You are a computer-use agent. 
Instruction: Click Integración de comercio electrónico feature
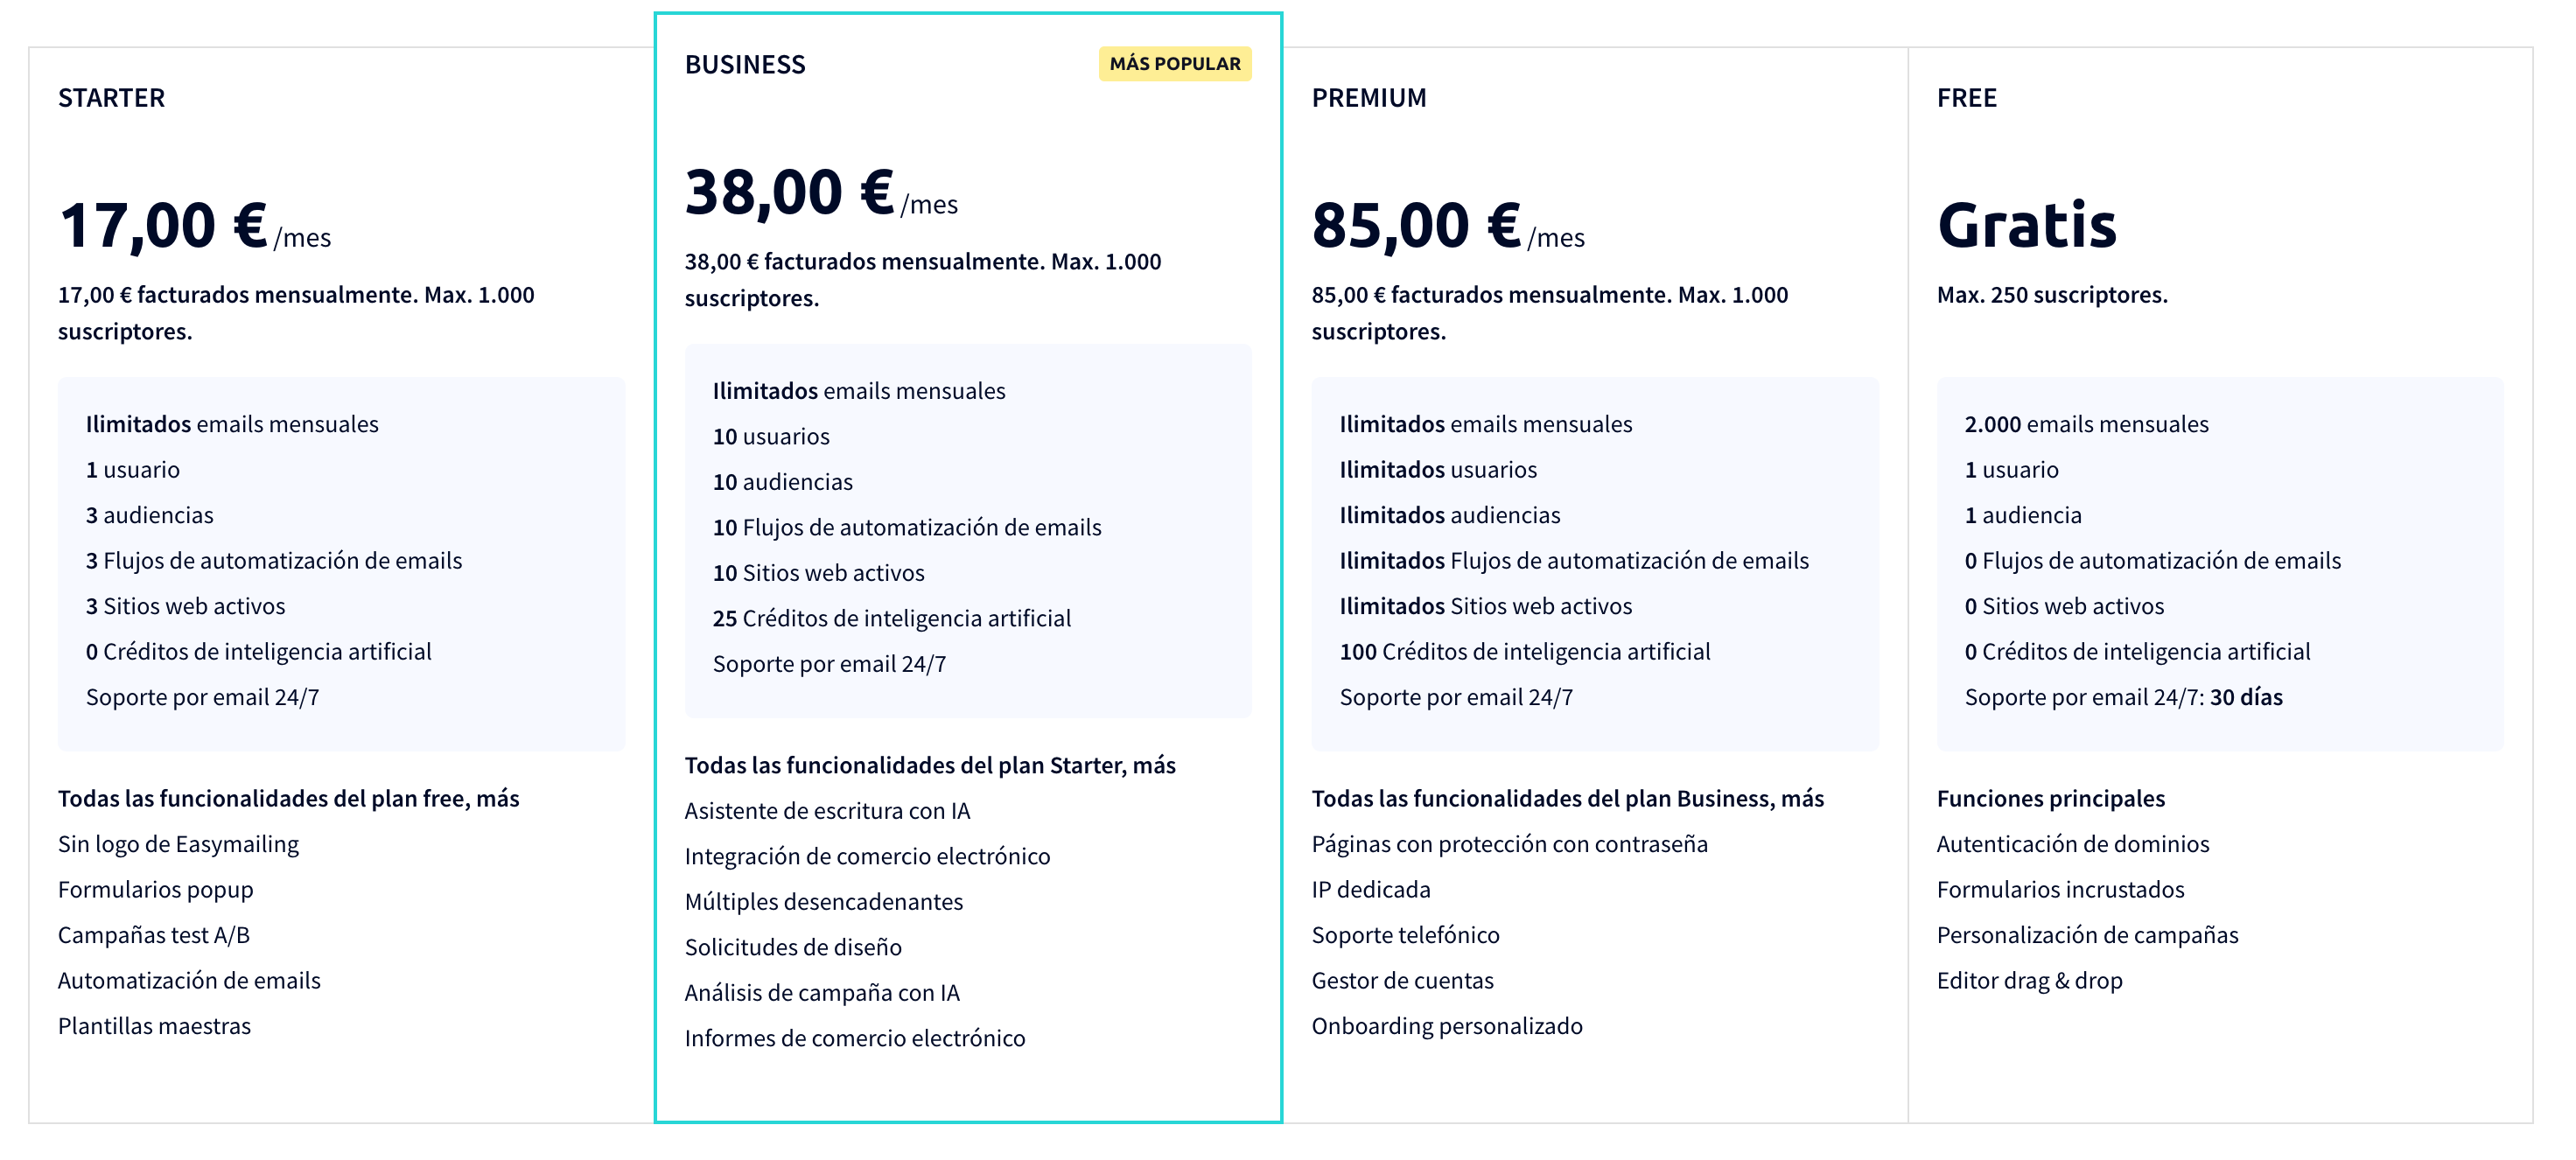point(868,856)
